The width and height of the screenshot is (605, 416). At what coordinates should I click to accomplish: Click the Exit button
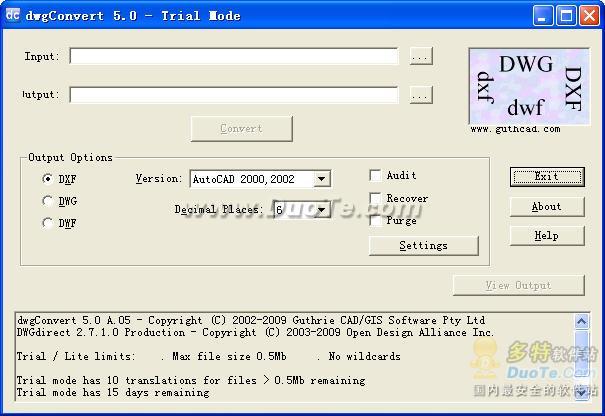547,177
